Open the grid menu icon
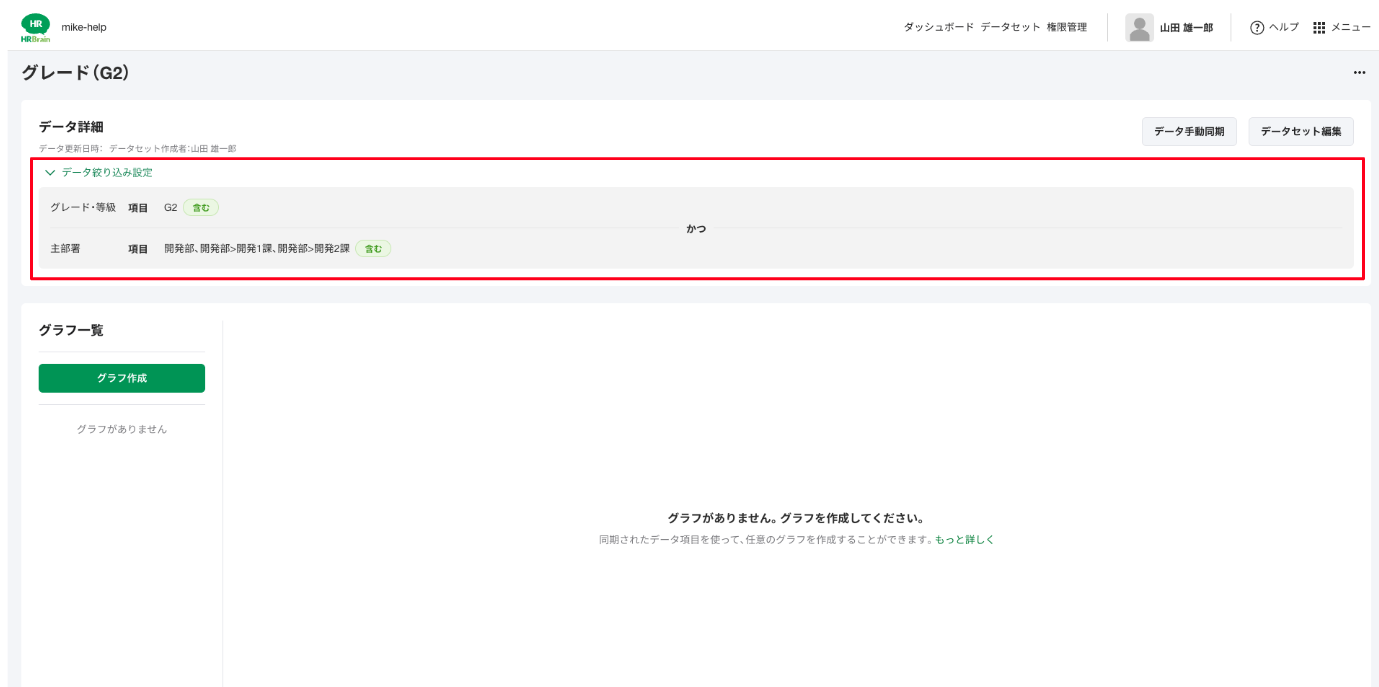Image resolution: width=1379 pixels, height=687 pixels. 1319,28
